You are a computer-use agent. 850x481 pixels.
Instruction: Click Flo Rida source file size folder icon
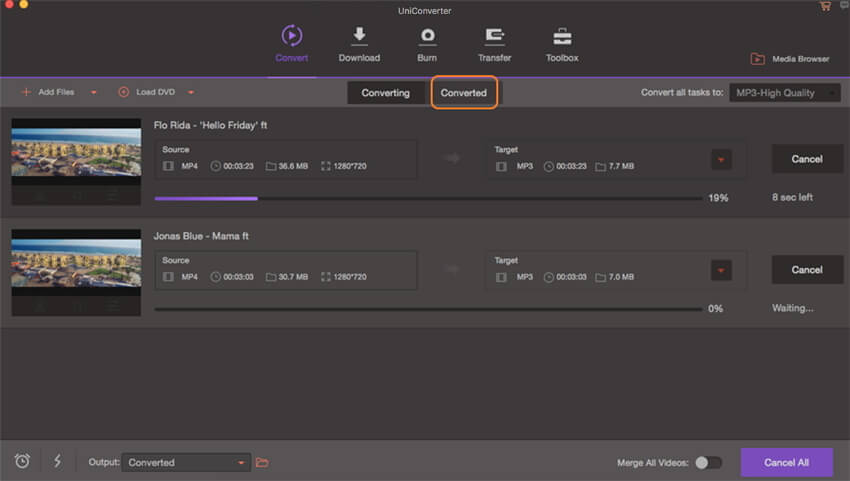coord(271,166)
